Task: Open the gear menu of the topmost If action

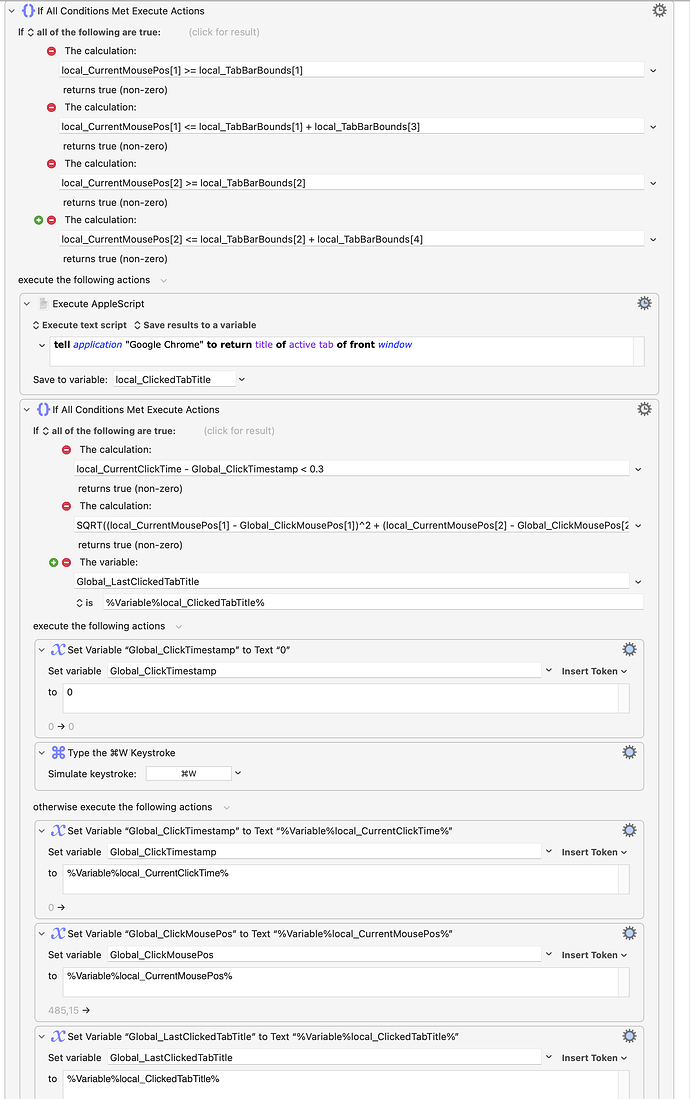Action: point(659,10)
